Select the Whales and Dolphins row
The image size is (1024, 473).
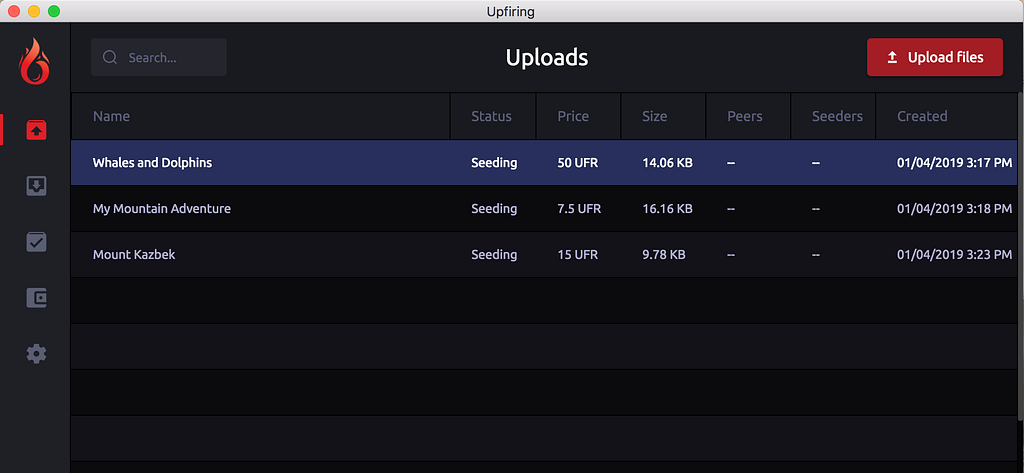click(x=544, y=163)
